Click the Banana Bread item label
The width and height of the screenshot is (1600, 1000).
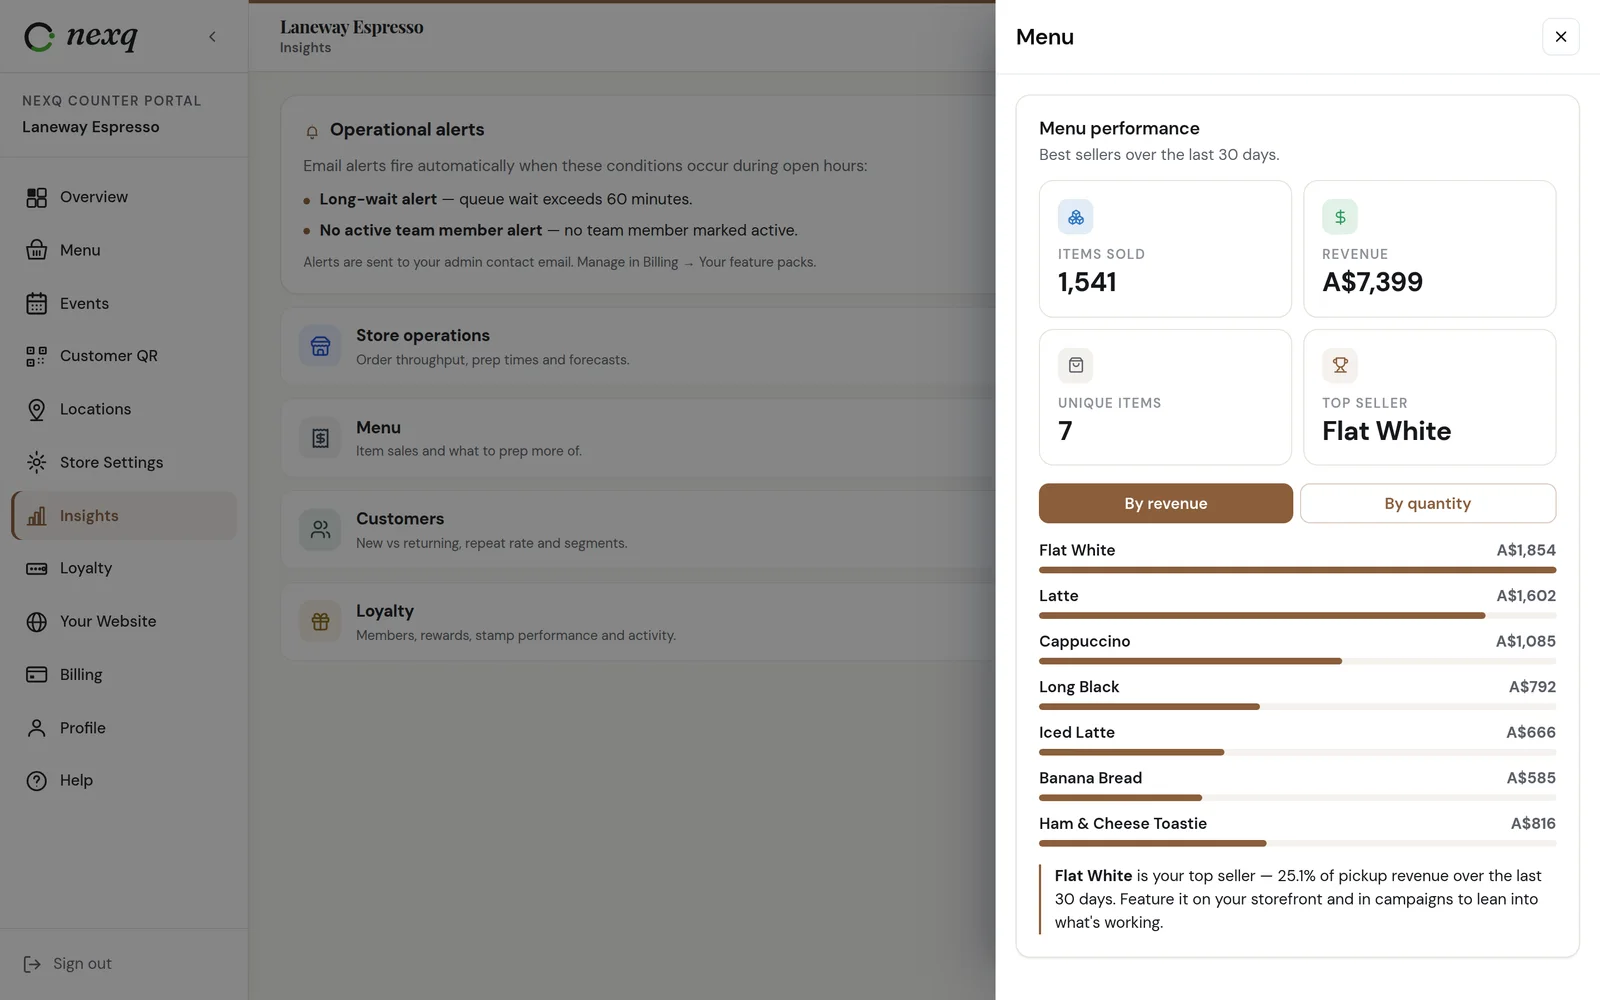[x=1090, y=778]
